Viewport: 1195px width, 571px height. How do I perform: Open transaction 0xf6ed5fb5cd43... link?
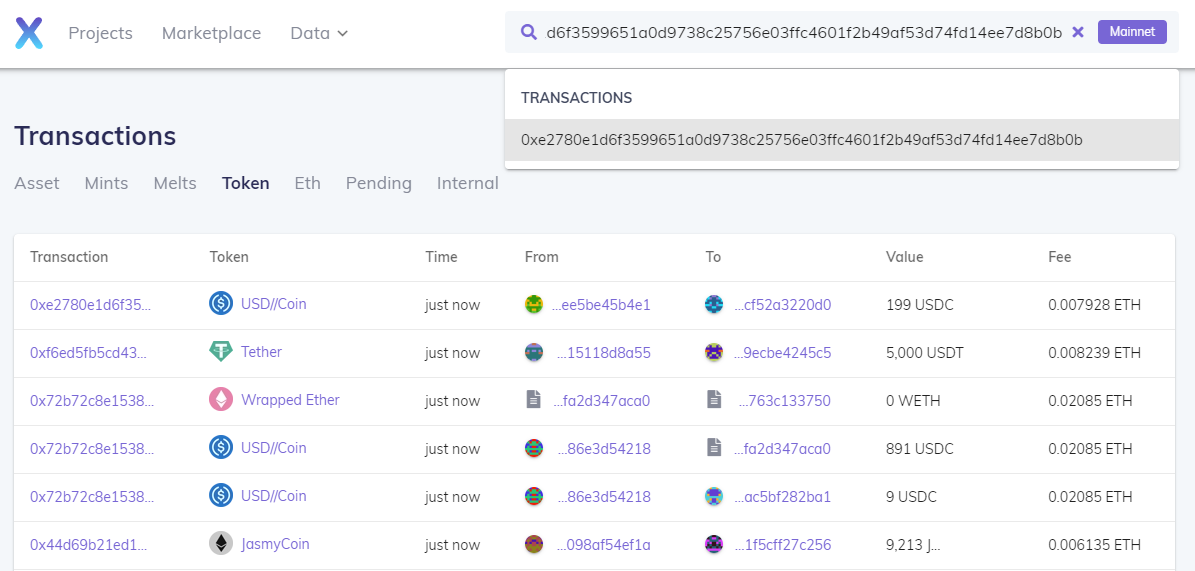pos(90,352)
